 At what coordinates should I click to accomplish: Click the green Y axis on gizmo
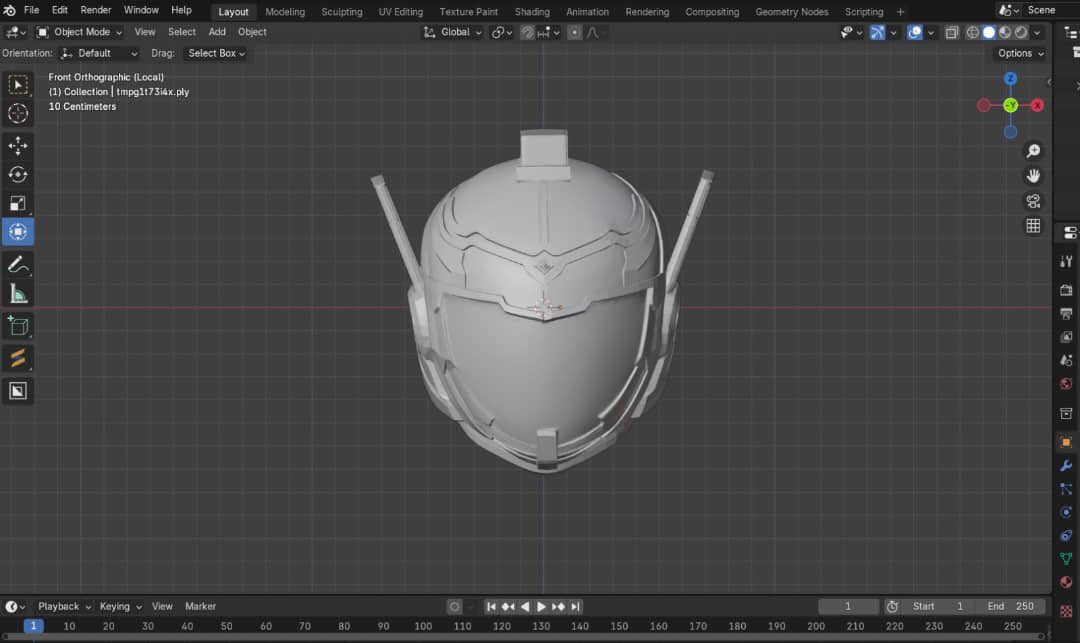coord(1010,105)
